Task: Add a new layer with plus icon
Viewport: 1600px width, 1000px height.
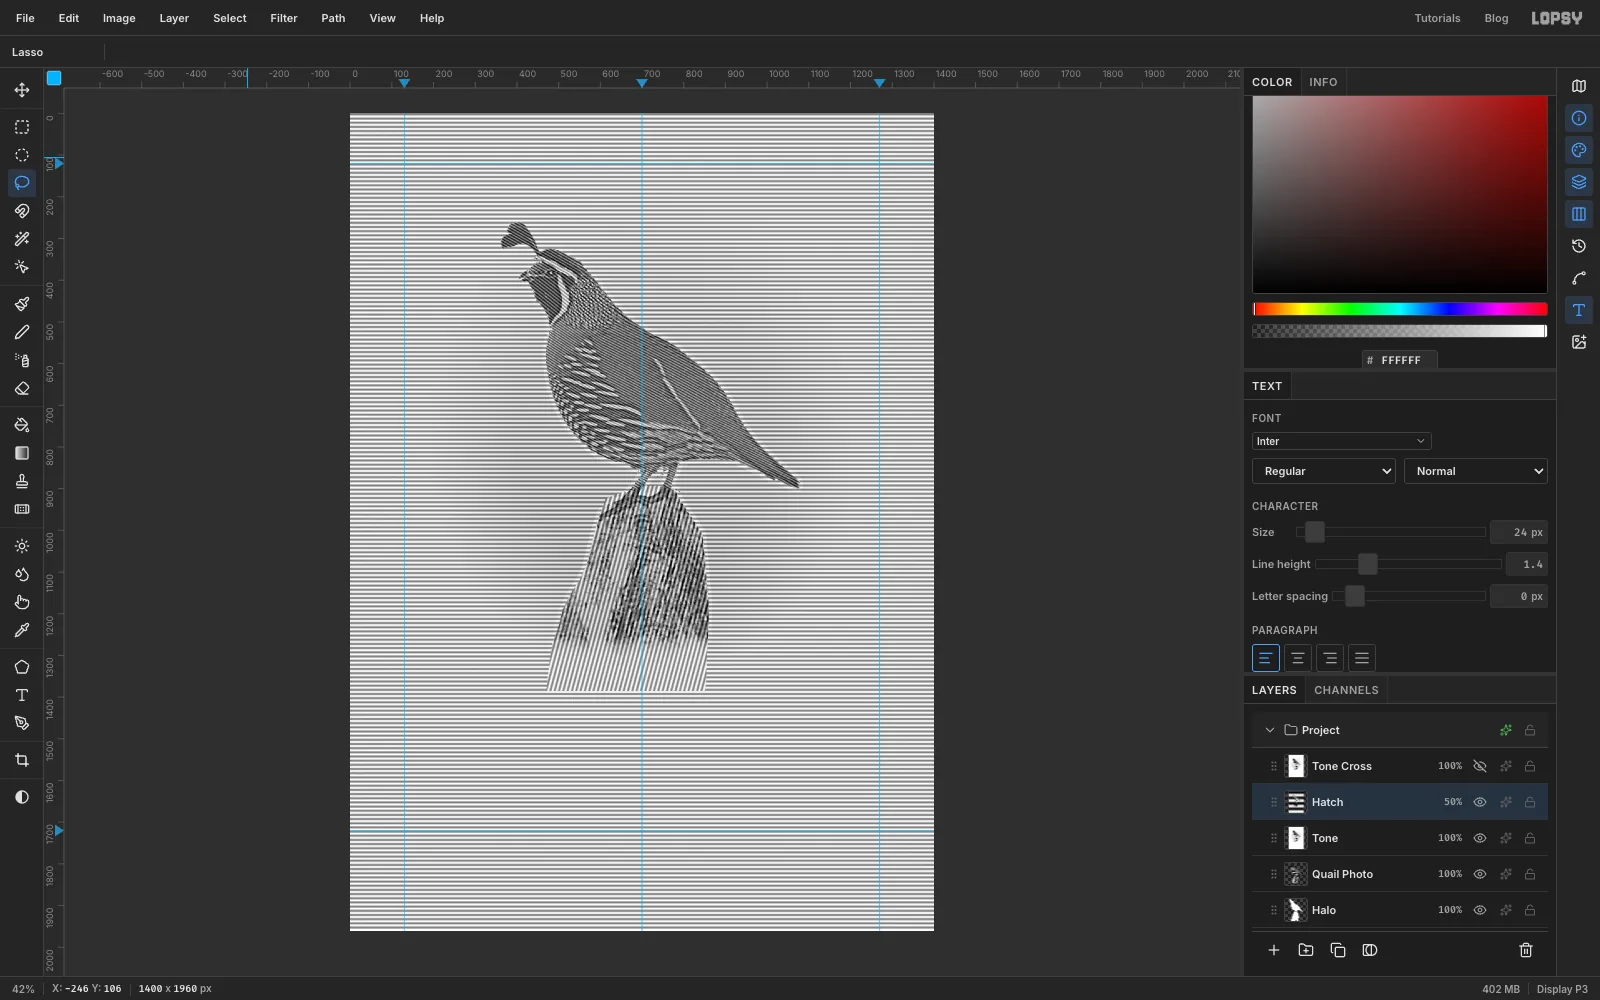Action: point(1274,950)
